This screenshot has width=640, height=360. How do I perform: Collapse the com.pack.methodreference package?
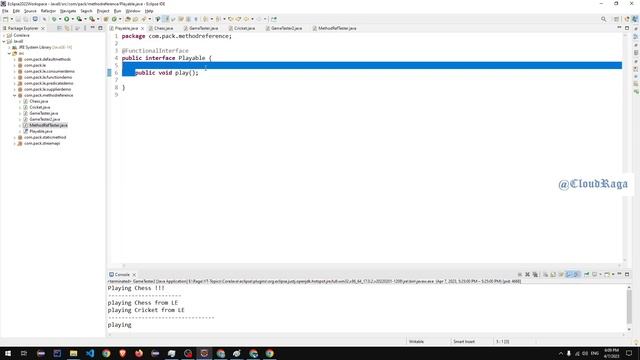[x=15, y=95]
